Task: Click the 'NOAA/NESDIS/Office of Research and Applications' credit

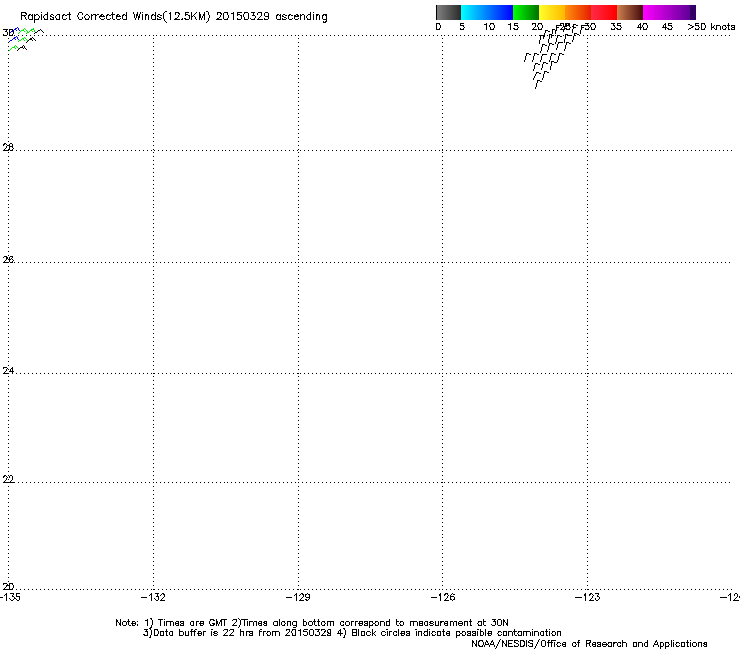Action: [x=589, y=644]
